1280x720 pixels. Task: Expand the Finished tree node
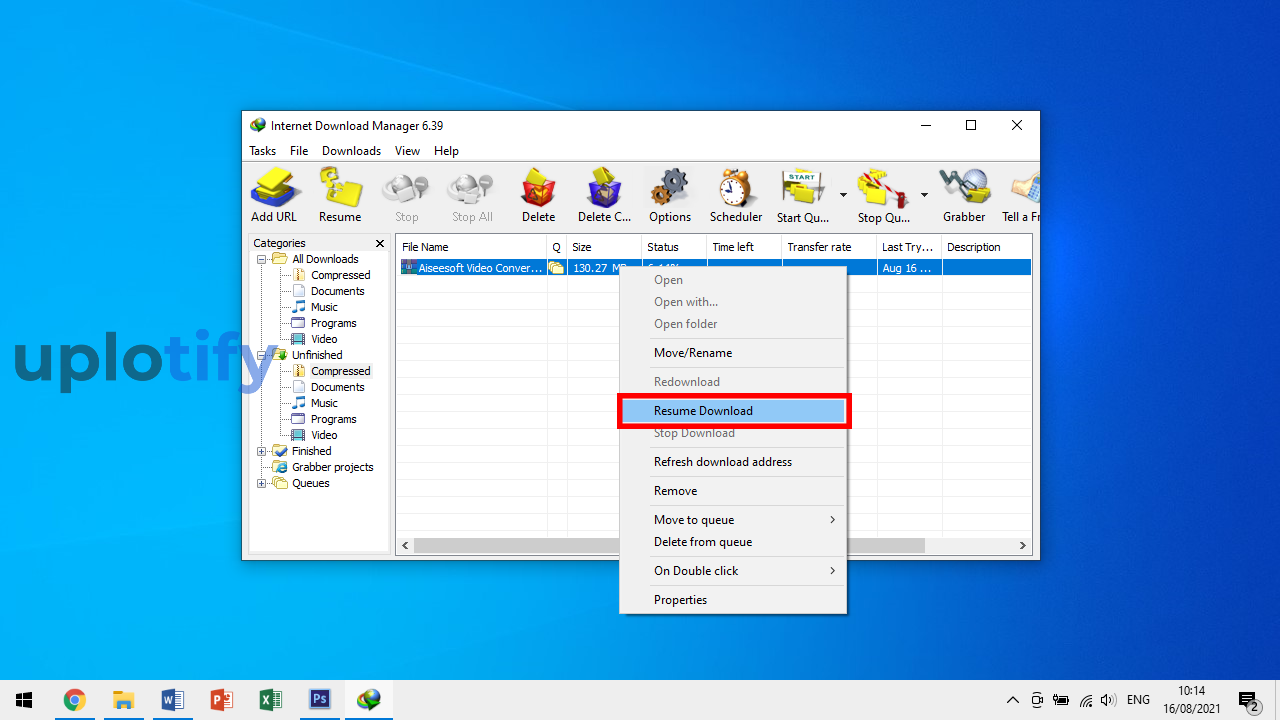(262, 451)
